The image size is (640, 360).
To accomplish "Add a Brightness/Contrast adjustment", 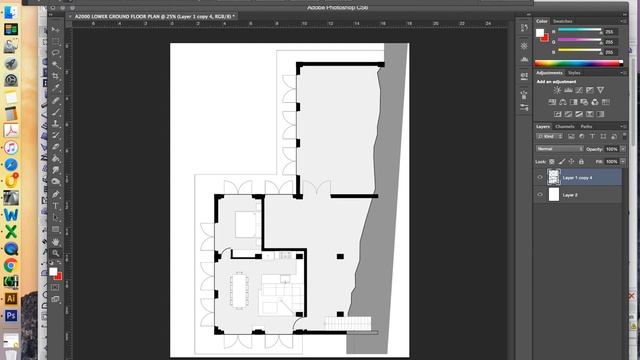I will [557, 90].
